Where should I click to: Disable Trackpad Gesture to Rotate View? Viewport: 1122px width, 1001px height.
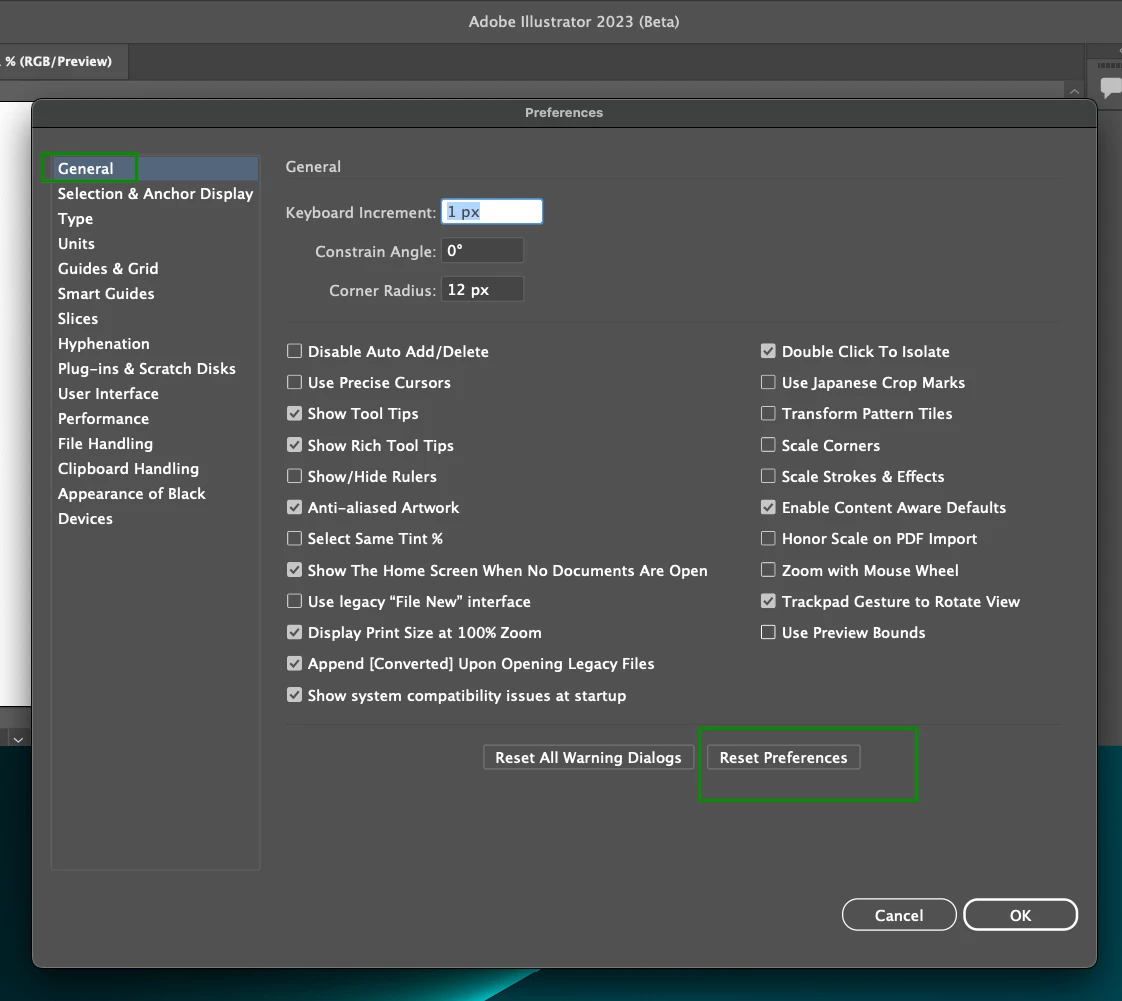[768, 601]
